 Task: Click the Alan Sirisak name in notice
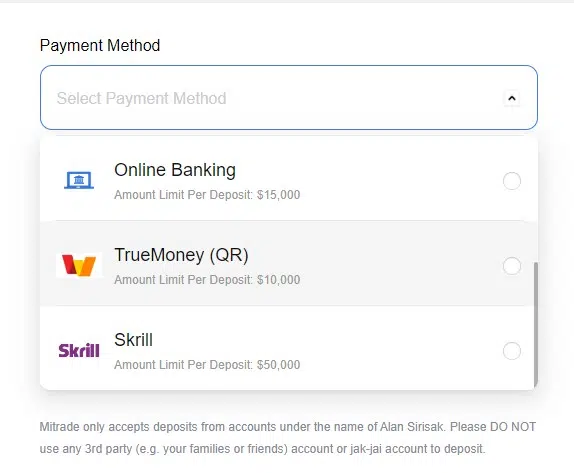point(412,427)
